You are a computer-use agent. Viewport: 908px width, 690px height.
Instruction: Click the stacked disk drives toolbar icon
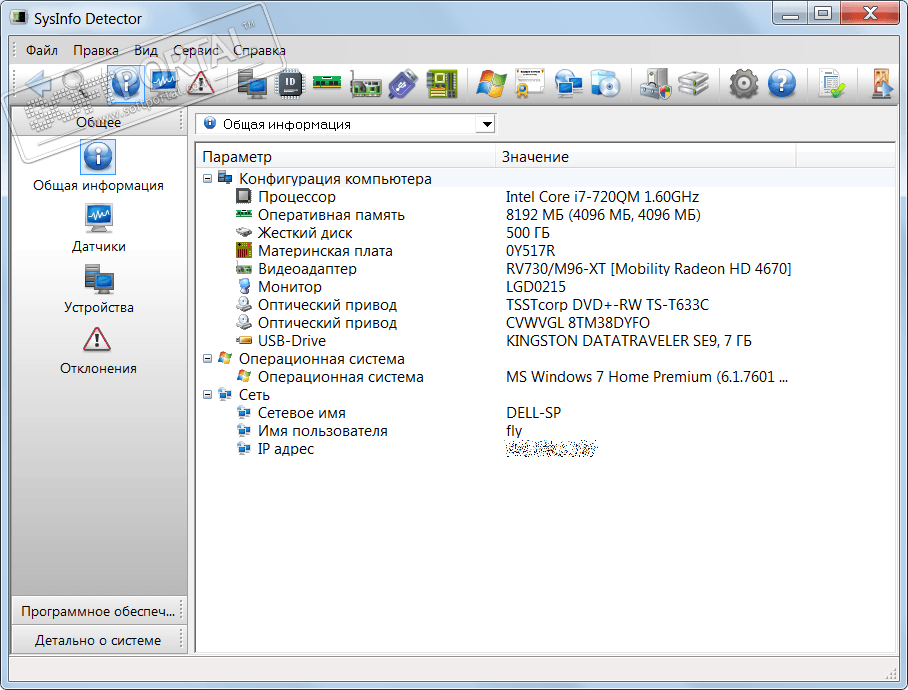coord(694,84)
